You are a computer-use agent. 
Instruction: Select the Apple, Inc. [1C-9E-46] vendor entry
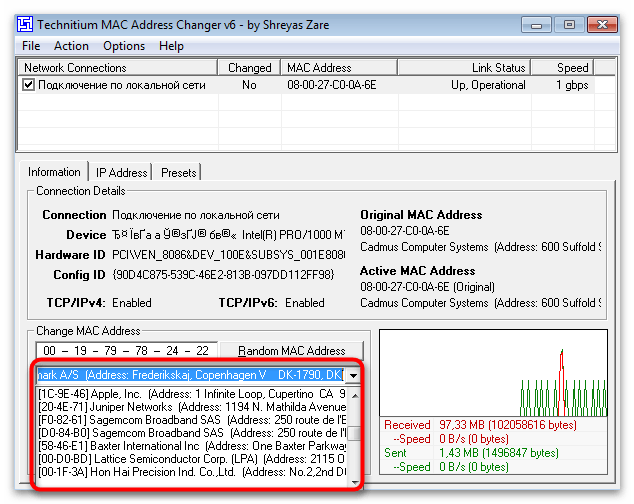click(192, 394)
